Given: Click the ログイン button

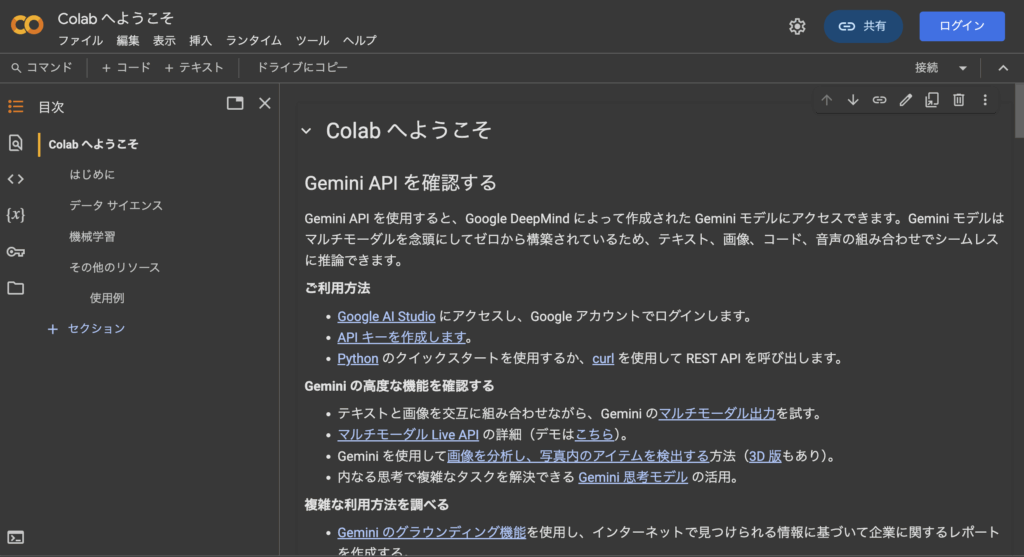Looking at the screenshot, I should click(x=961, y=27).
